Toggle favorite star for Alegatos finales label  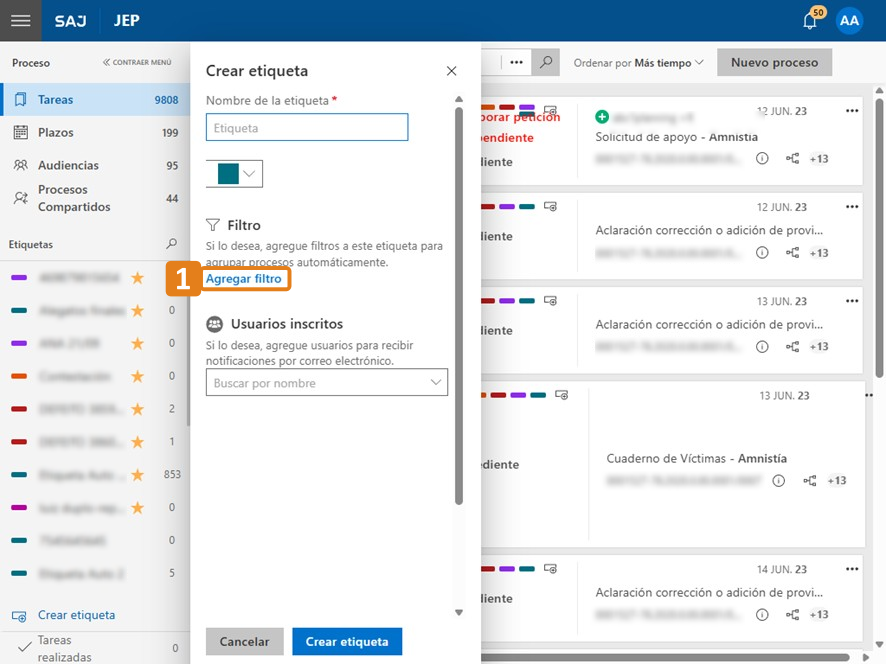point(137,310)
